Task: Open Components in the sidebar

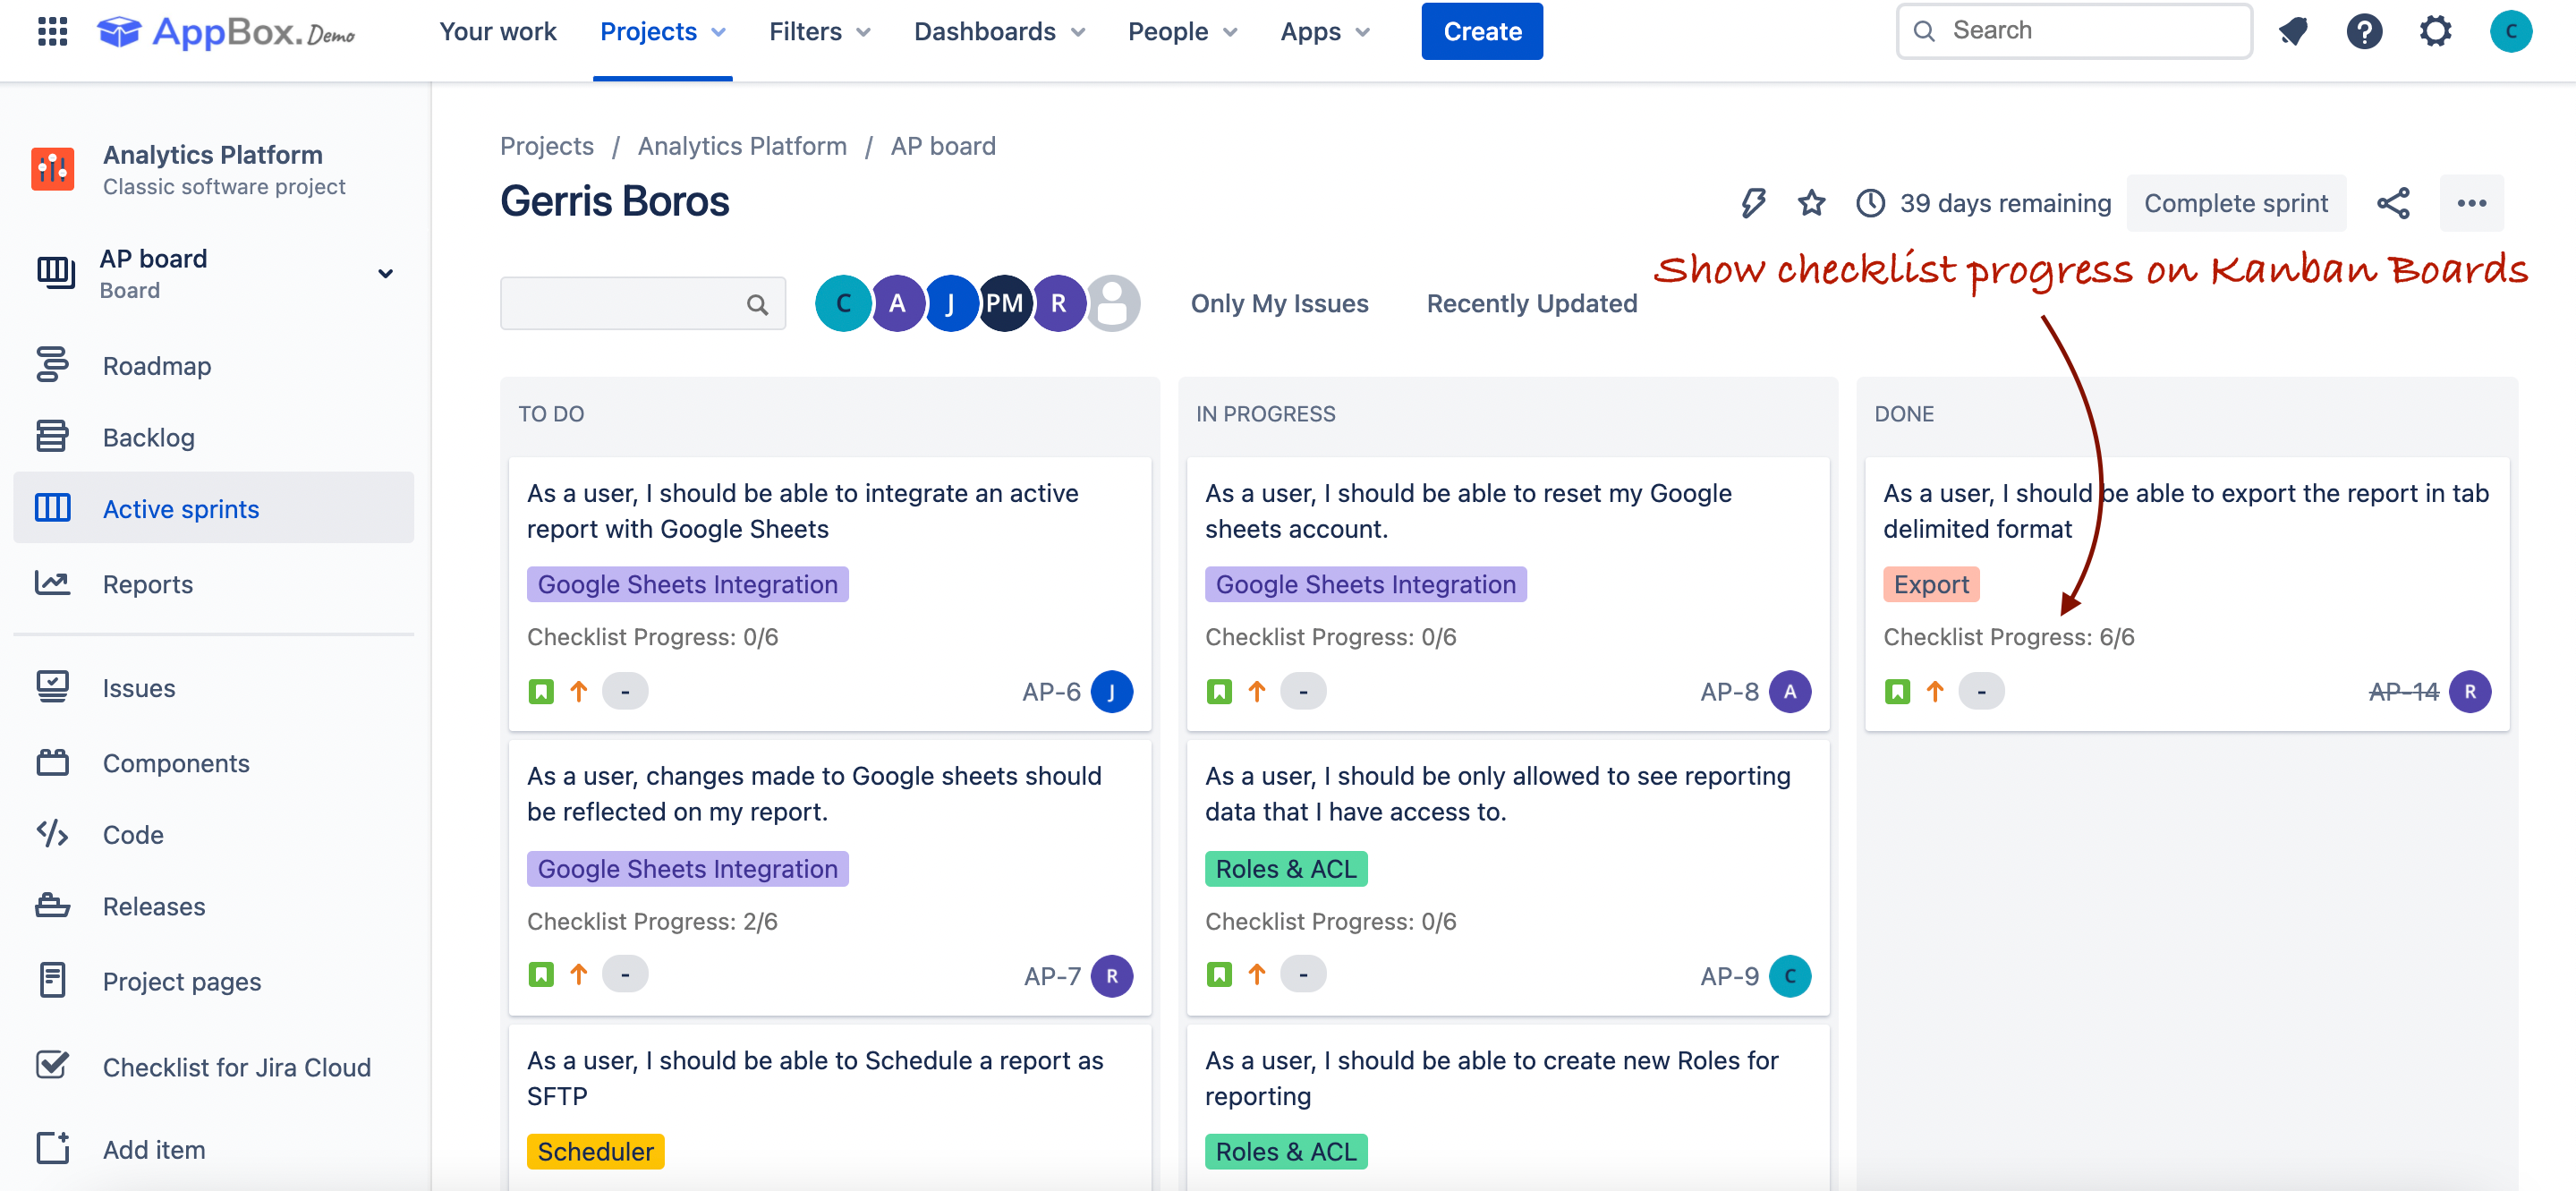Action: pos(213,762)
